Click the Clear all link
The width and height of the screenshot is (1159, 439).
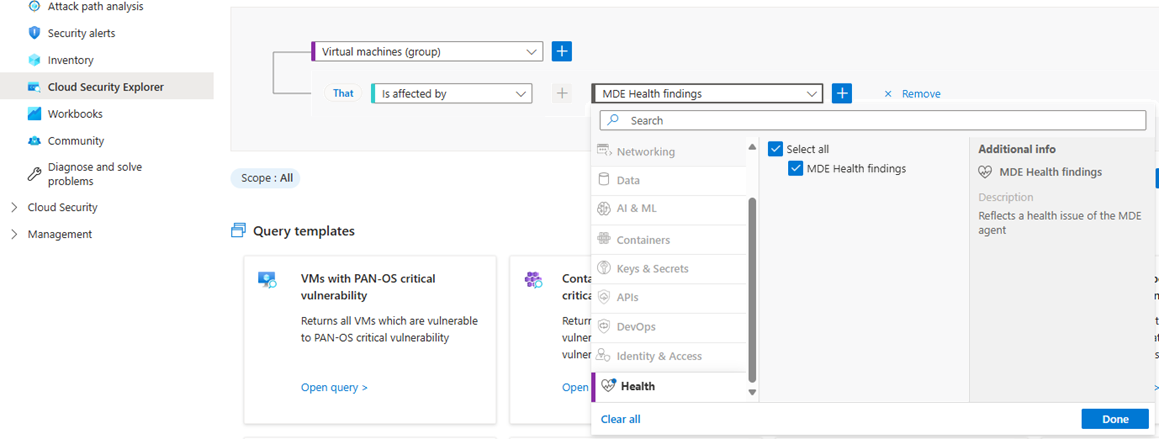click(x=620, y=419)
